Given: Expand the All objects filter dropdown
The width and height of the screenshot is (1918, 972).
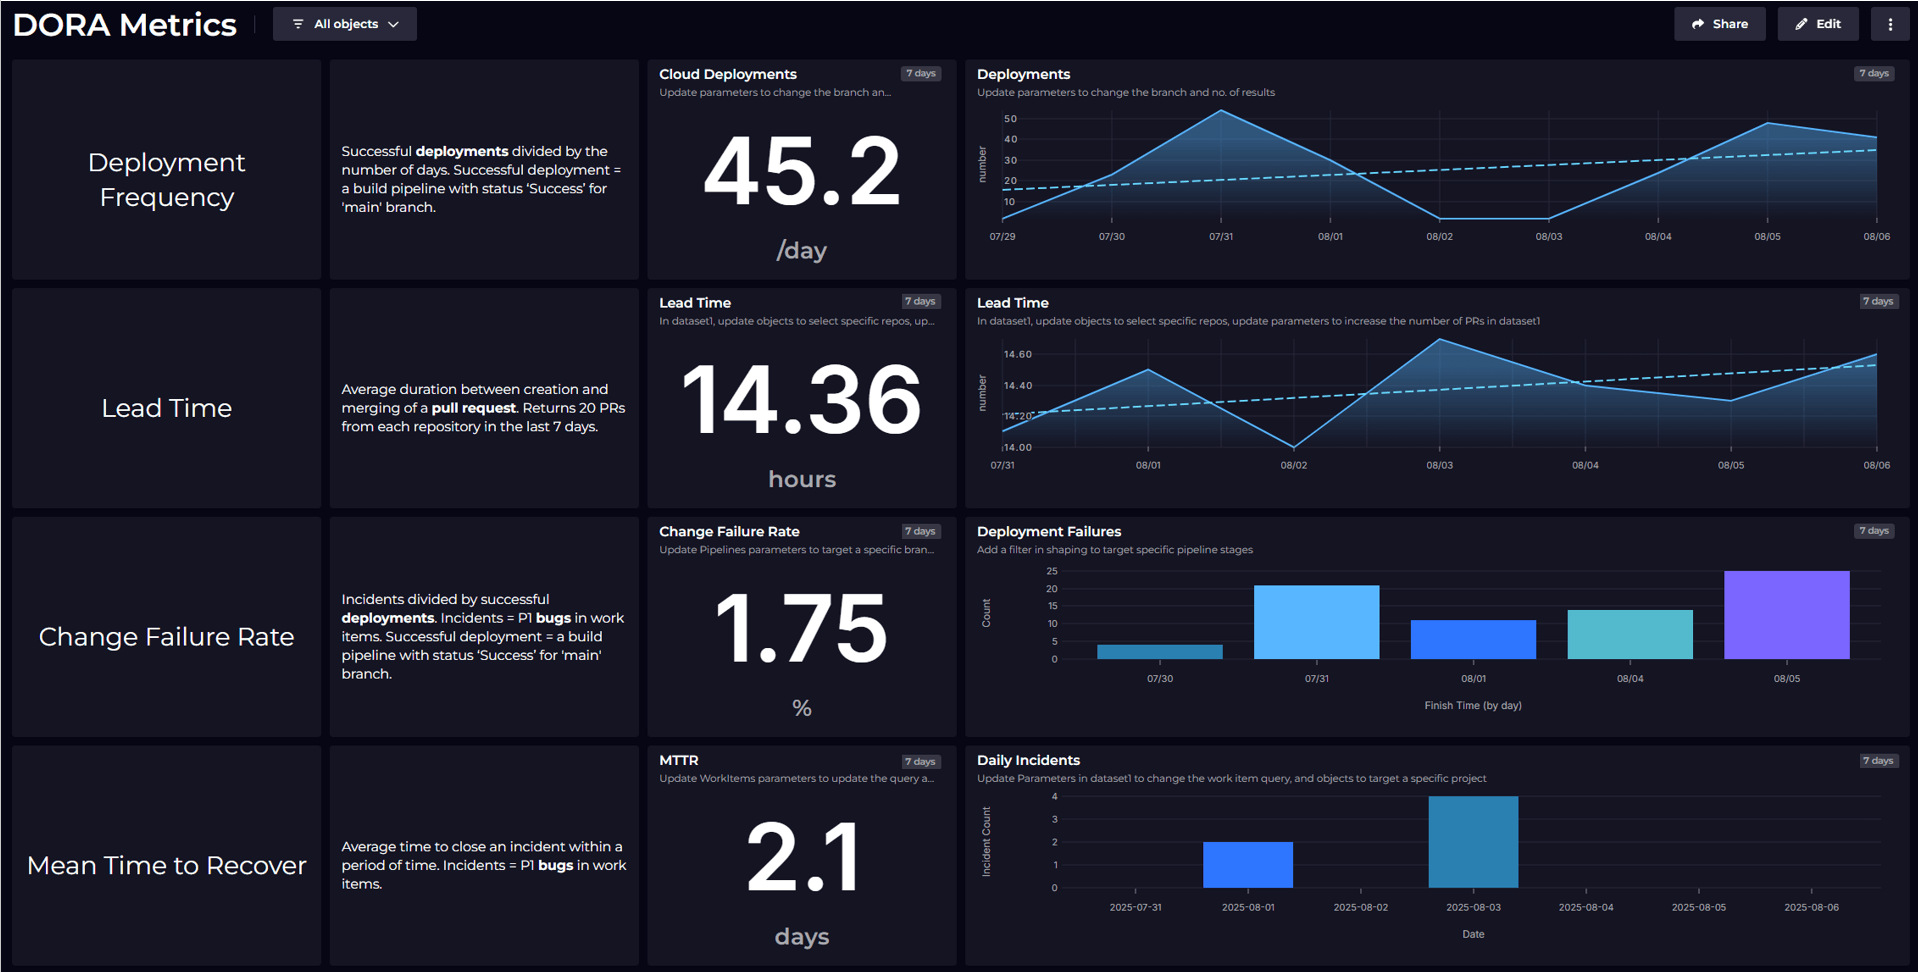Looking at the screenshot, I should tap(345, 24).
